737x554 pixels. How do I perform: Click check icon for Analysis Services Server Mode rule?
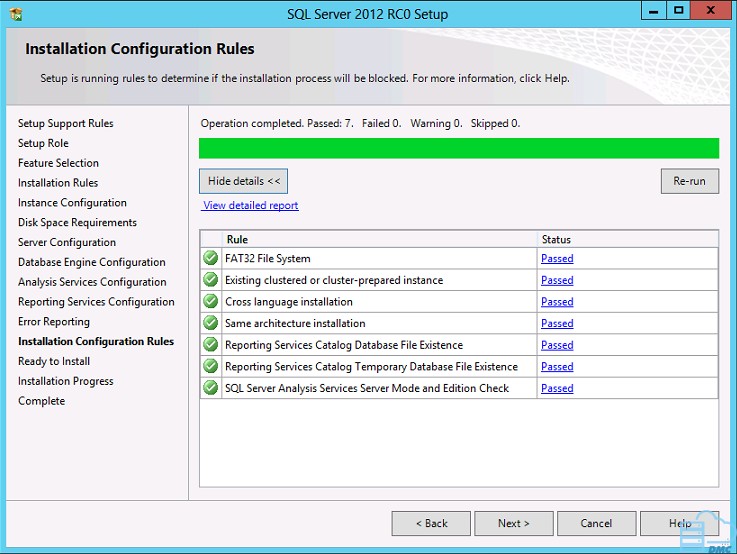coord(211,388)
